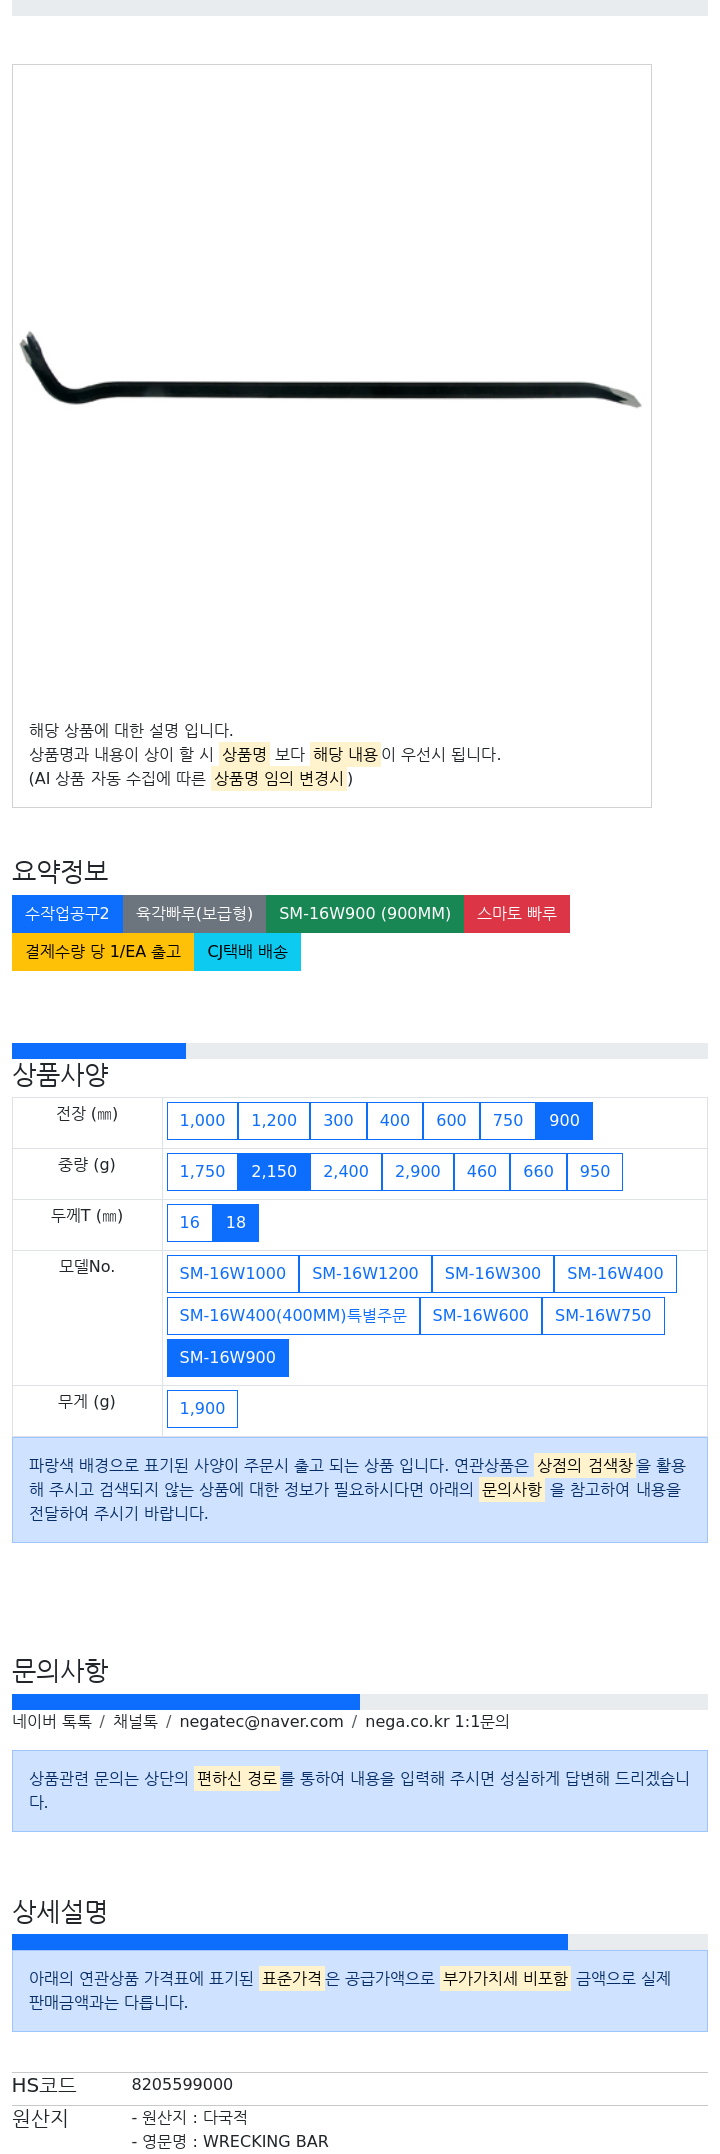Click the 결제수량 당 1/EA 출고 tag
Screen dimensions: 720x2154
tap(103, 951)
